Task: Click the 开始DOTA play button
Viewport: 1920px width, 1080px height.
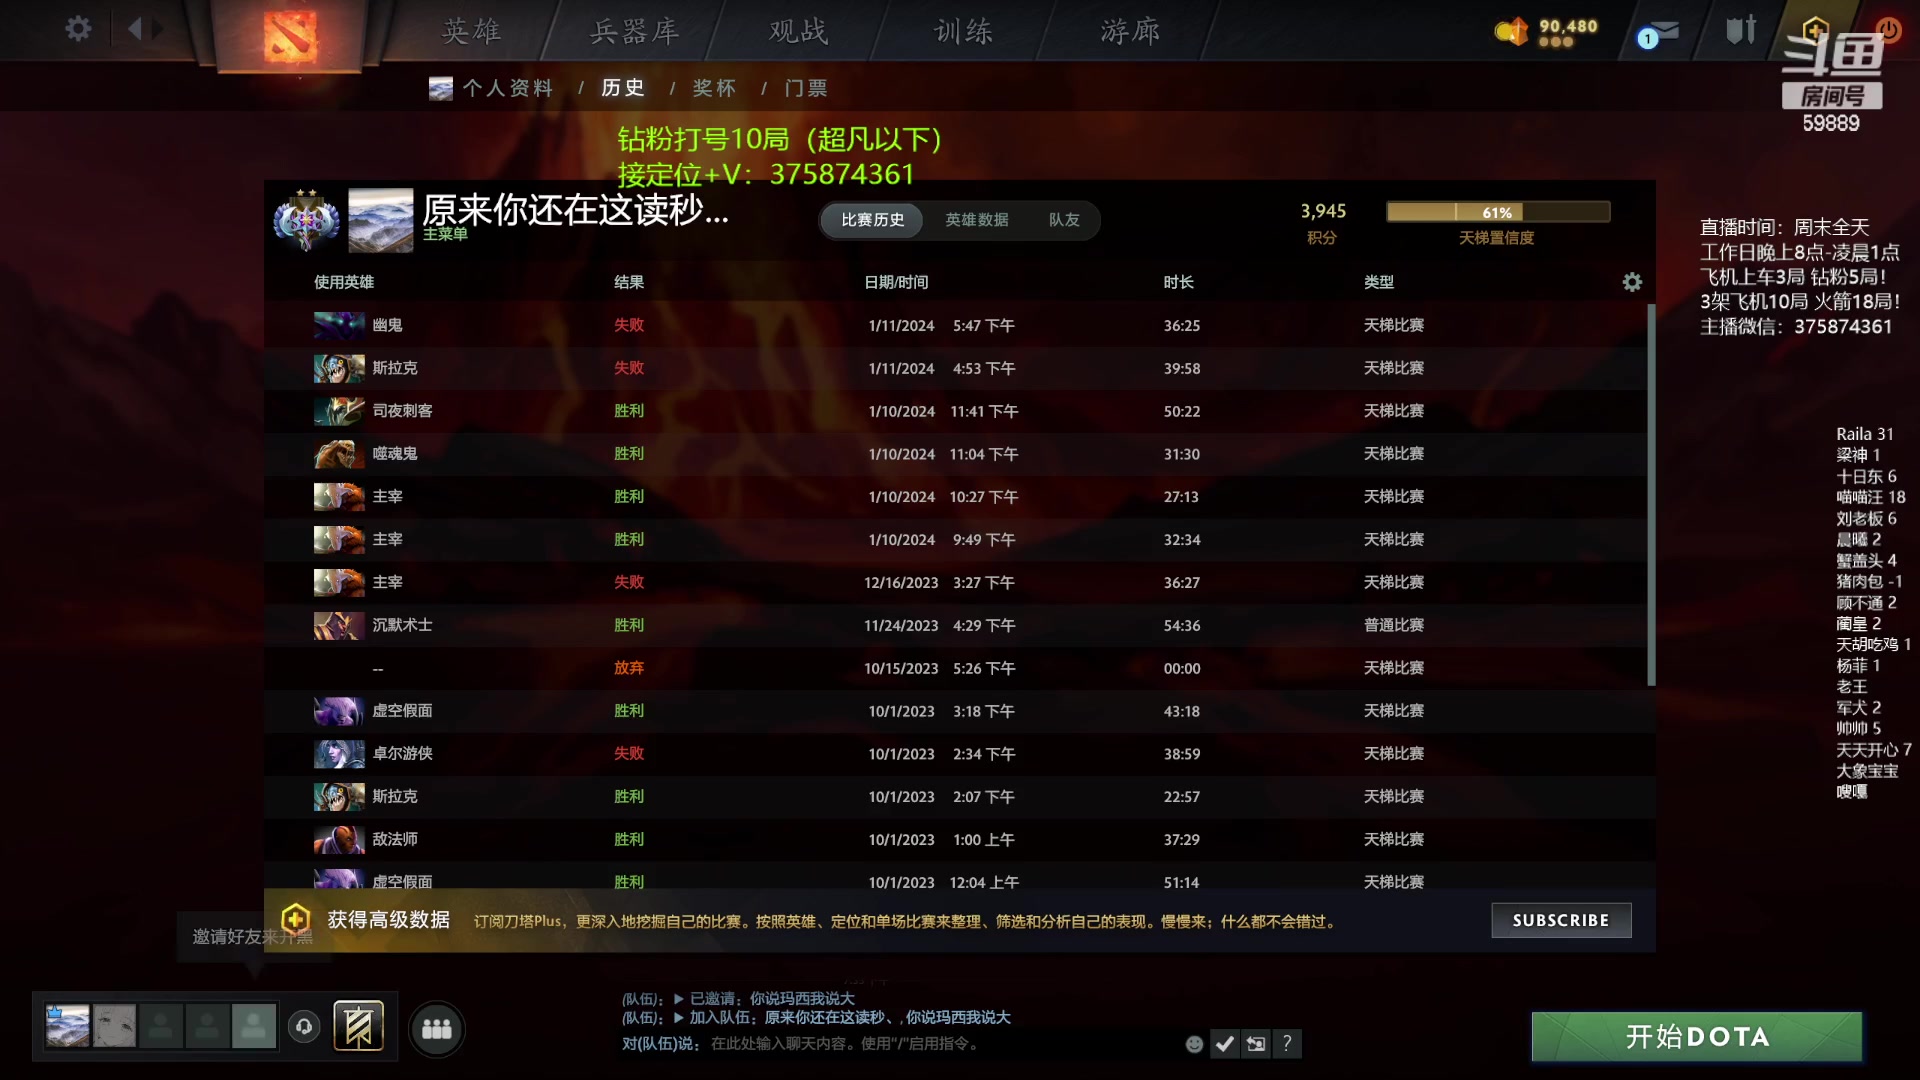Action: (1697, 1037)
